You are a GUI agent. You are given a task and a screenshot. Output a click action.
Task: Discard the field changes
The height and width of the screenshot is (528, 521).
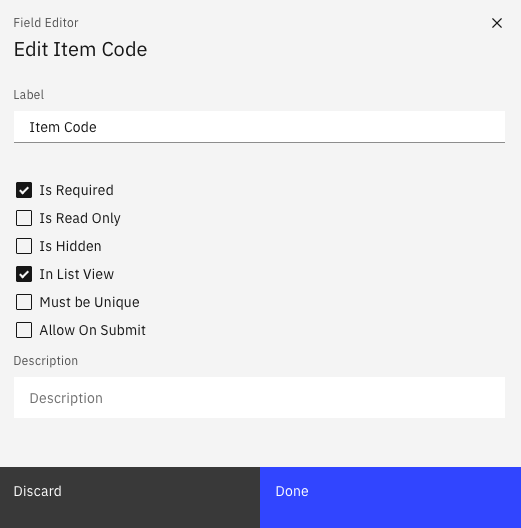(130, 497)
